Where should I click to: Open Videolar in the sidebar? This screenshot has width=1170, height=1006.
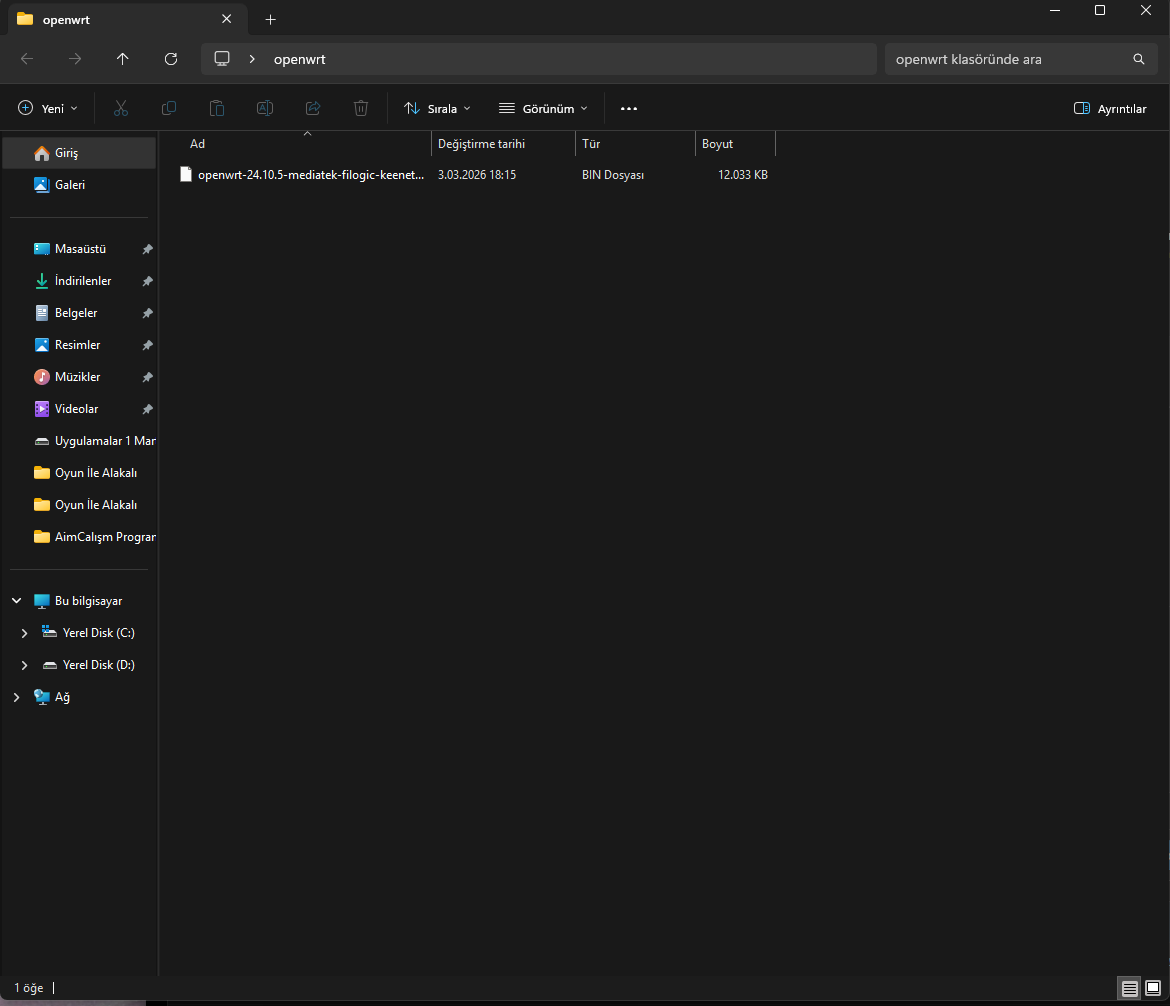click(x=79, y=409)
